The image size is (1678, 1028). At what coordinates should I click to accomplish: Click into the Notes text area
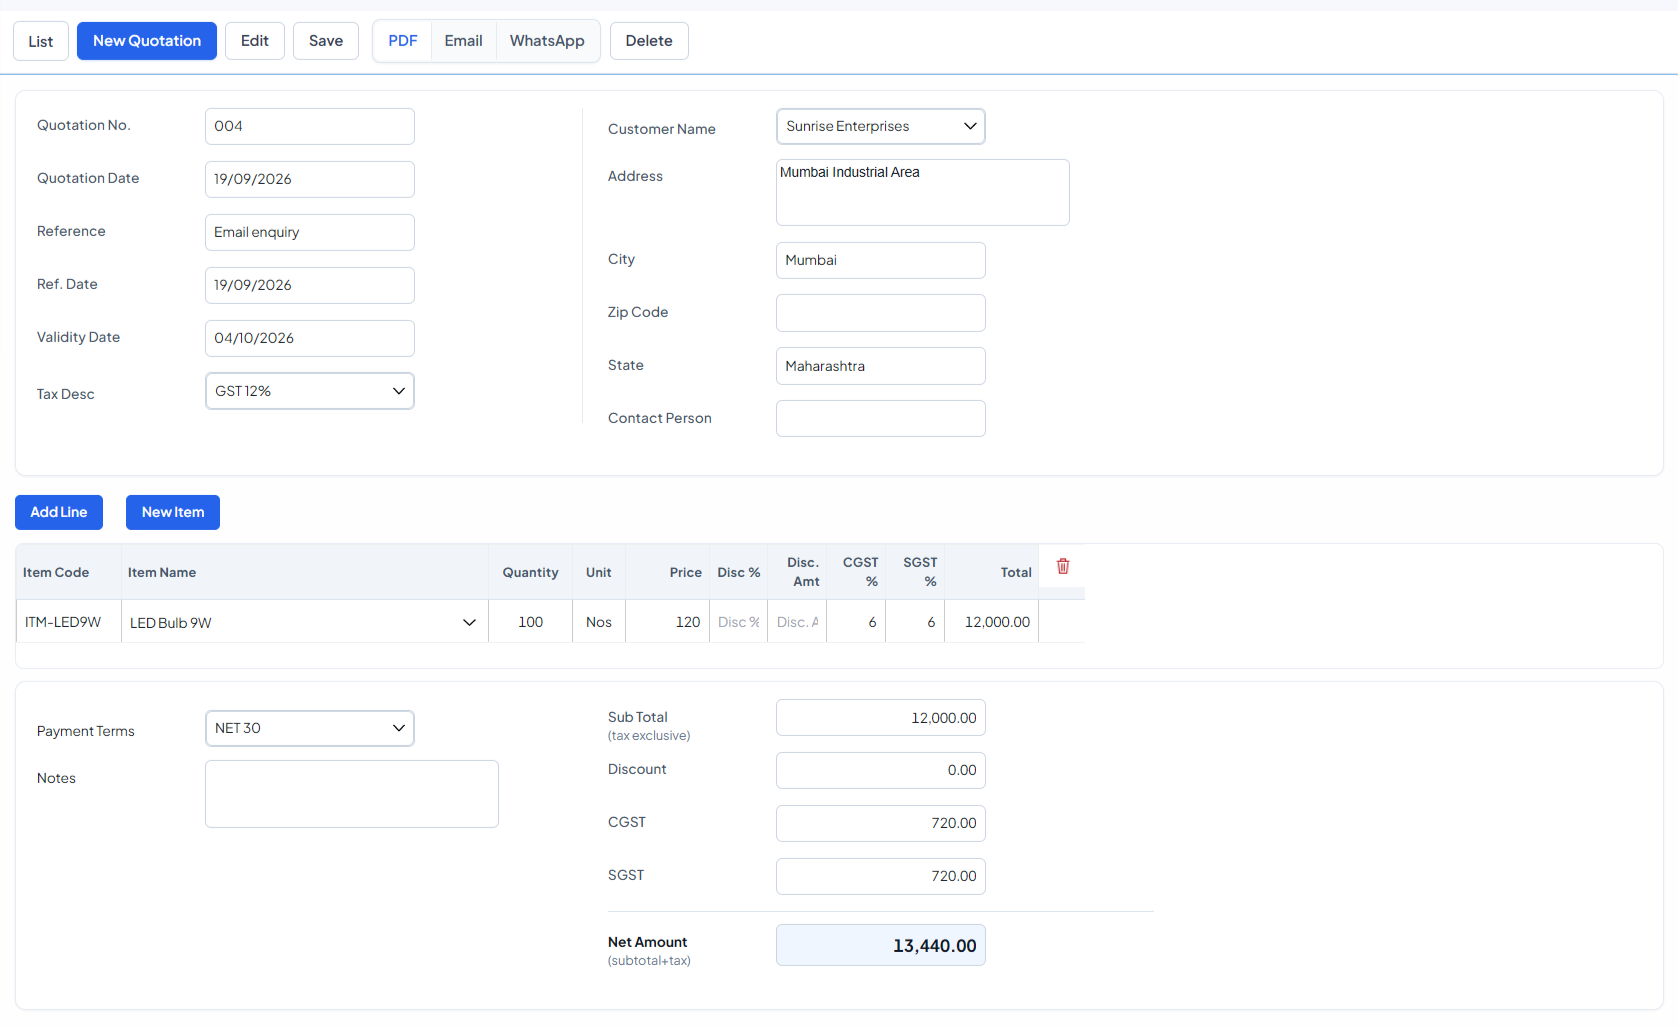pos(352,794)
